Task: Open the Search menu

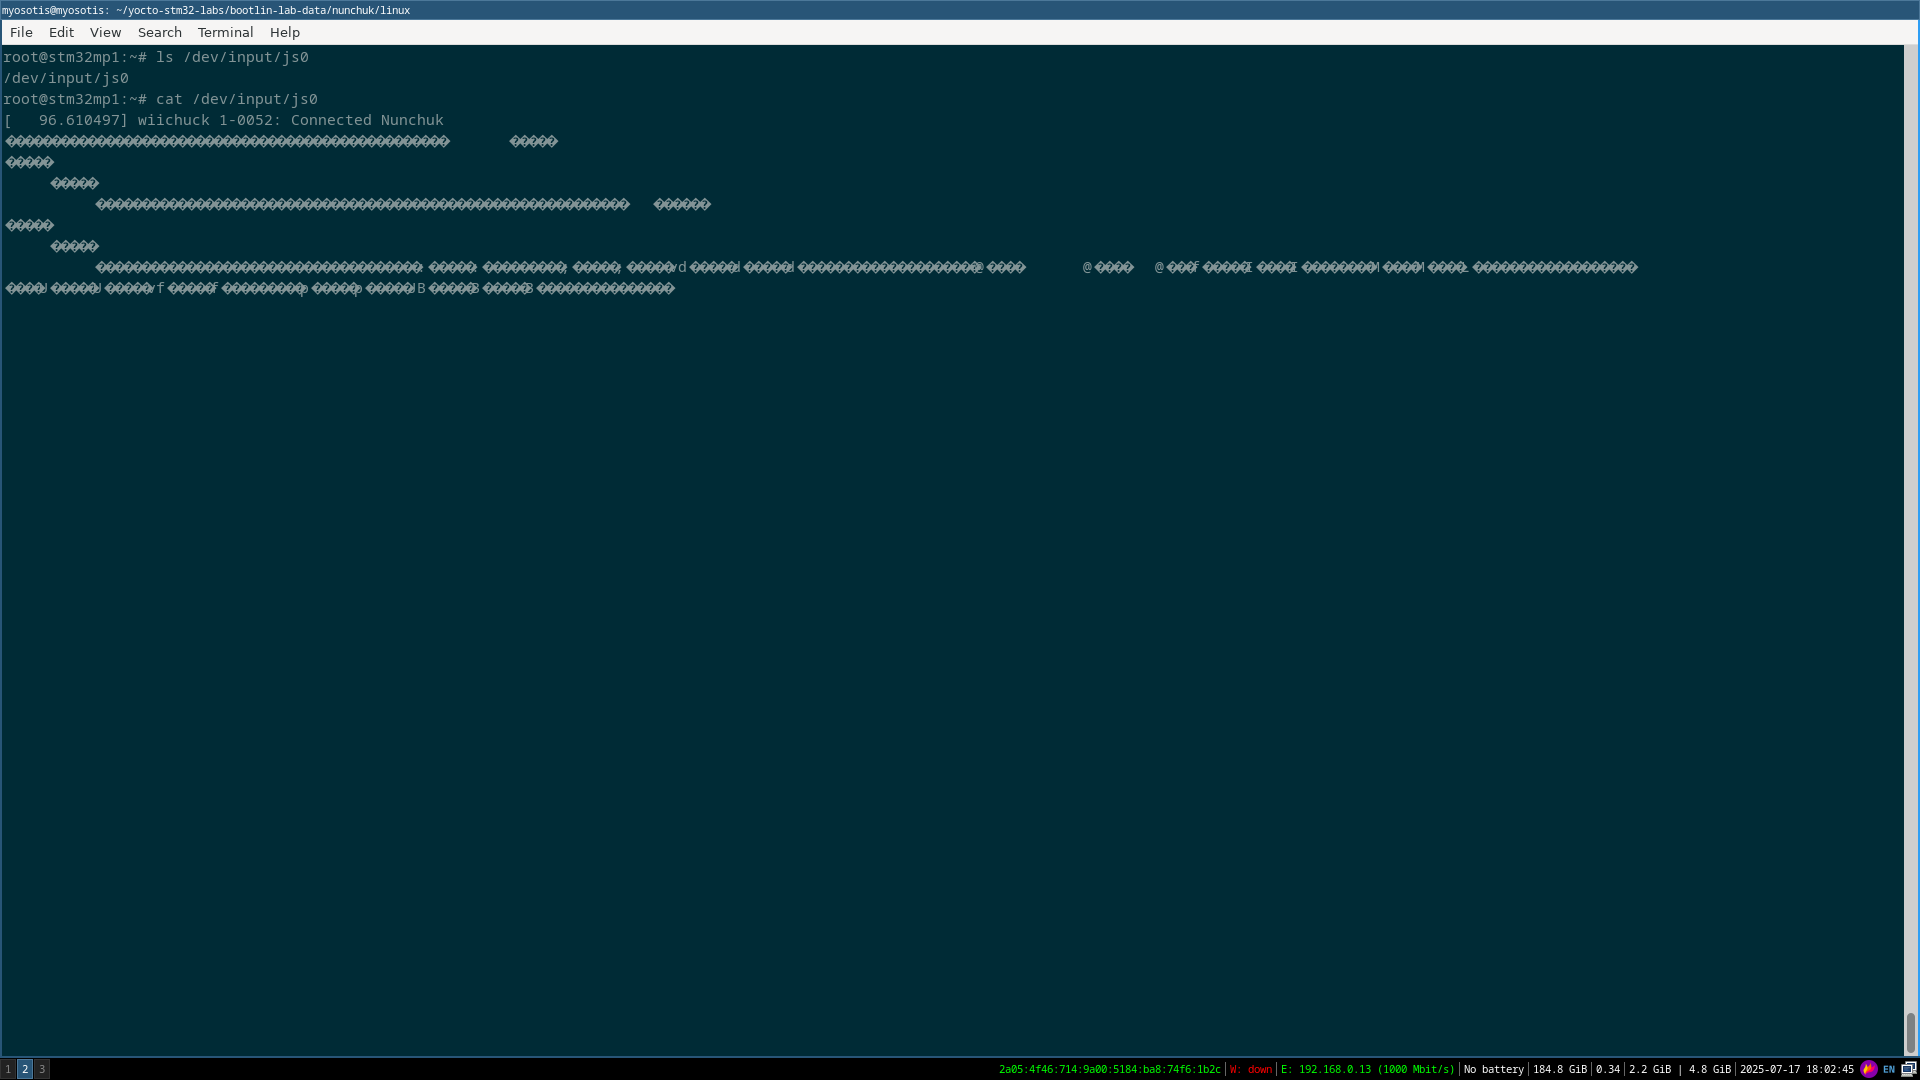Action: 159,32
